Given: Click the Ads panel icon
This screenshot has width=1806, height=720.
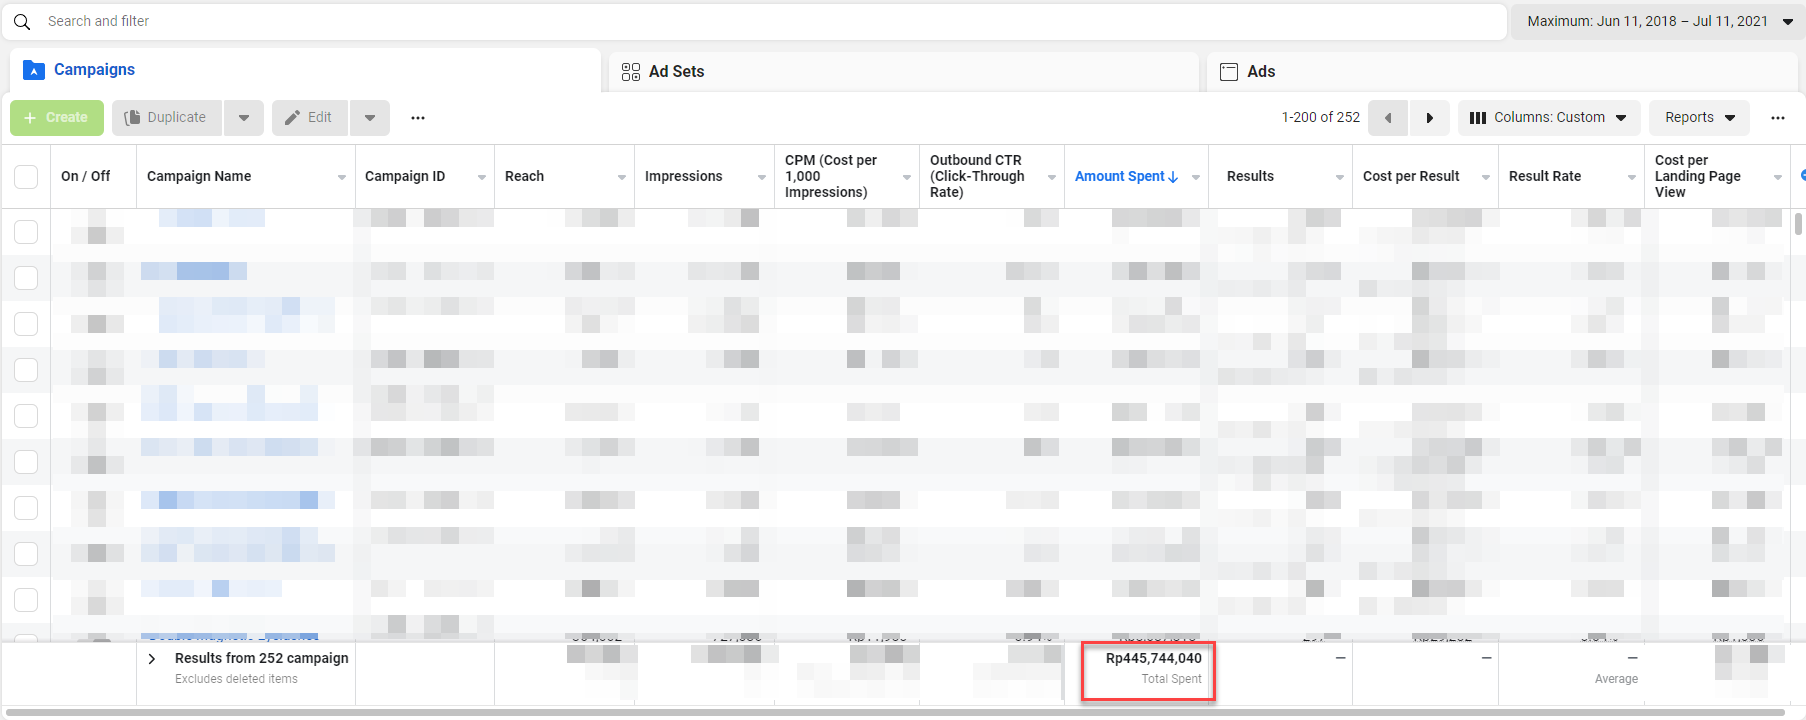Looking at the screenshot, I should 1229,72.
